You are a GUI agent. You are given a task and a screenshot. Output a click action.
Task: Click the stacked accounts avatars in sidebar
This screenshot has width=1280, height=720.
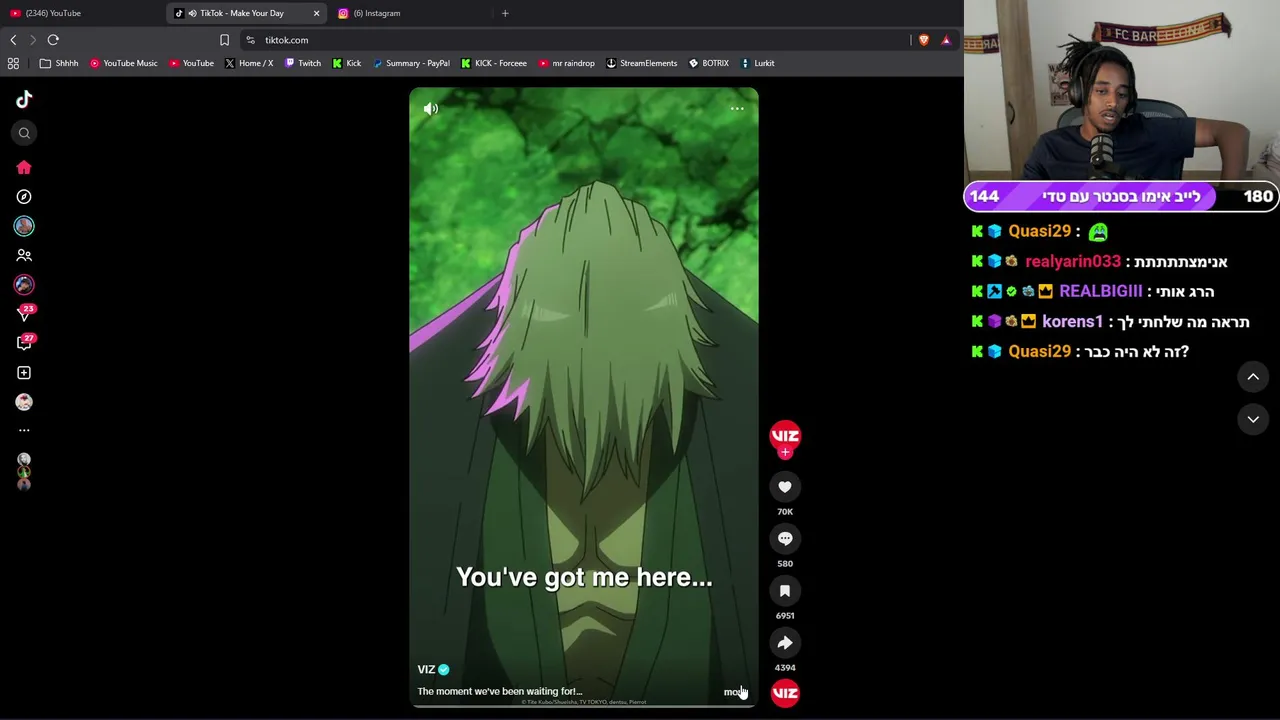point(24,472)
